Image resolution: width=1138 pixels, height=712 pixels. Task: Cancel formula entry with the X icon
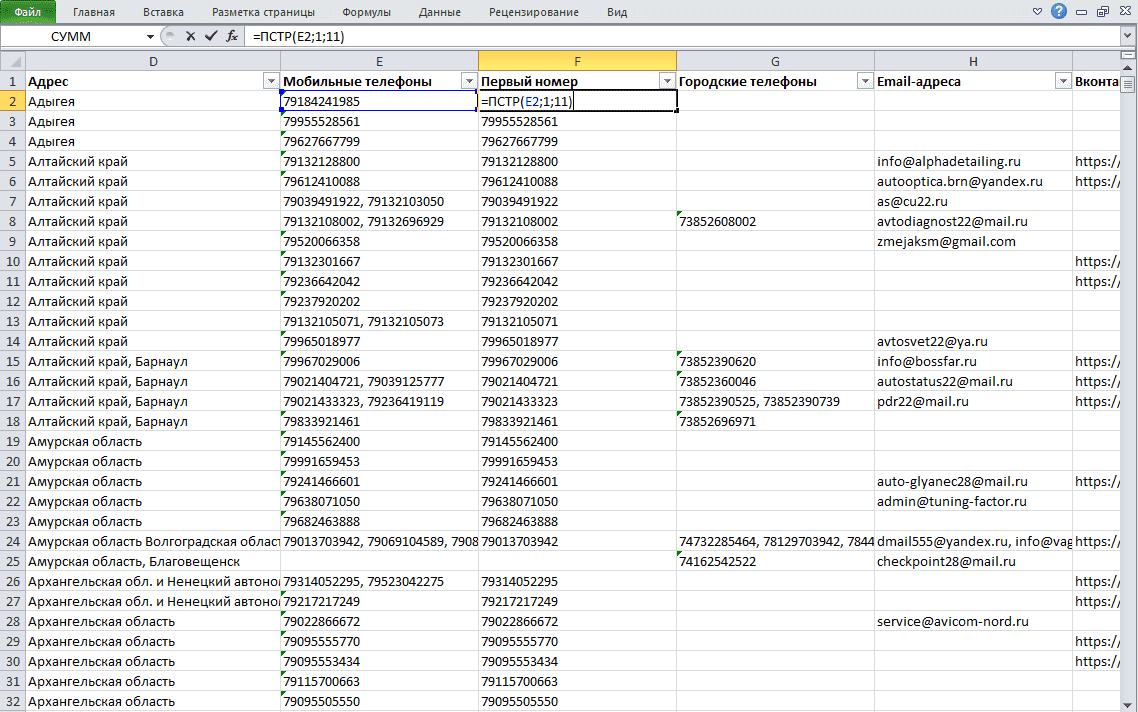point(190,36)
